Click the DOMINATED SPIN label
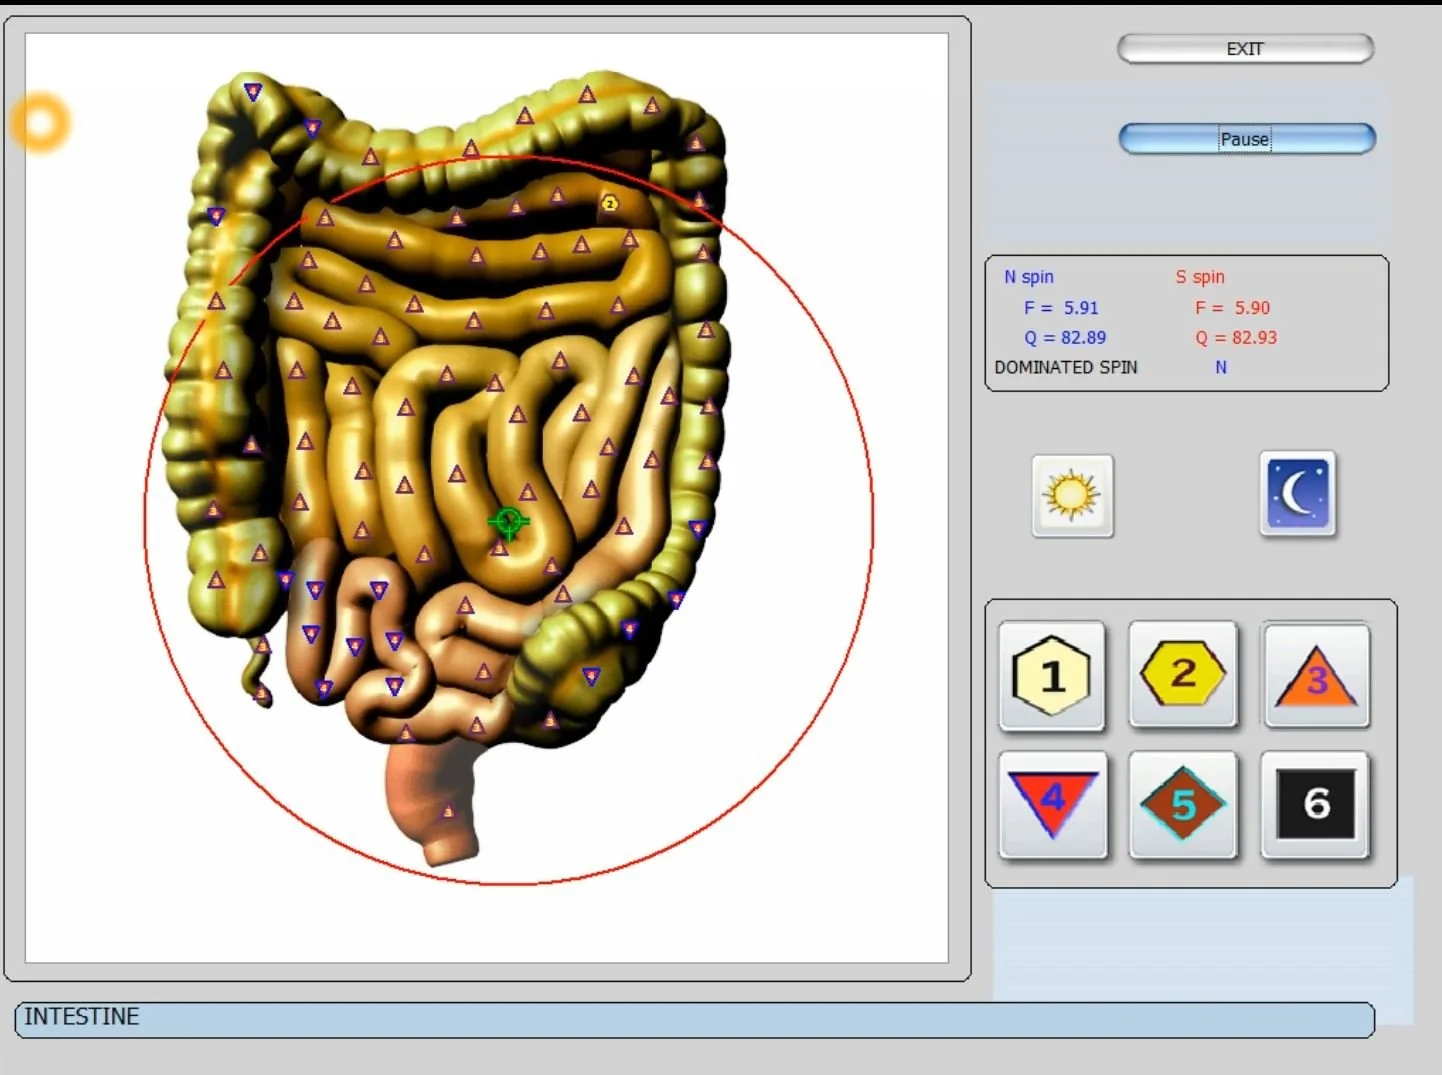 (x=1066, y=367)
